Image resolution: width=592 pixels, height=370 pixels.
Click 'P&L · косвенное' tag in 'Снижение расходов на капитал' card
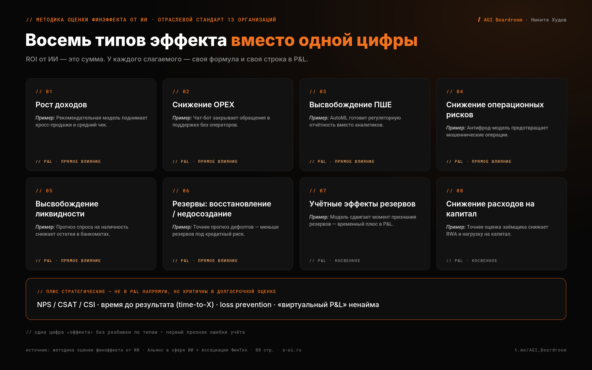(x=472, y=261)
